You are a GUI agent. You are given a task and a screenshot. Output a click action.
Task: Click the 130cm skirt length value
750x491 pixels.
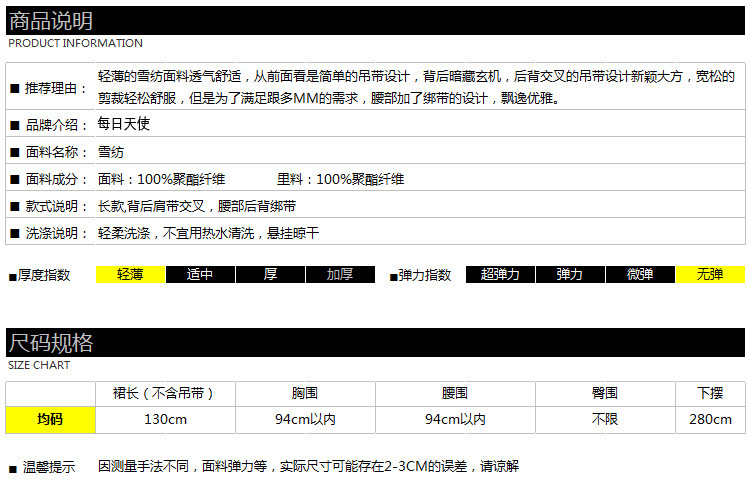point(165,420)
